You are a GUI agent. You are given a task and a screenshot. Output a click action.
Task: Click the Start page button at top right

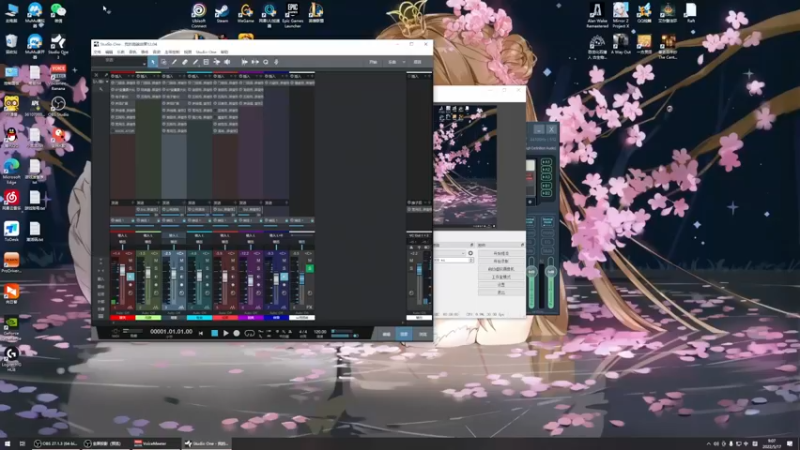[x=373, y=62]
